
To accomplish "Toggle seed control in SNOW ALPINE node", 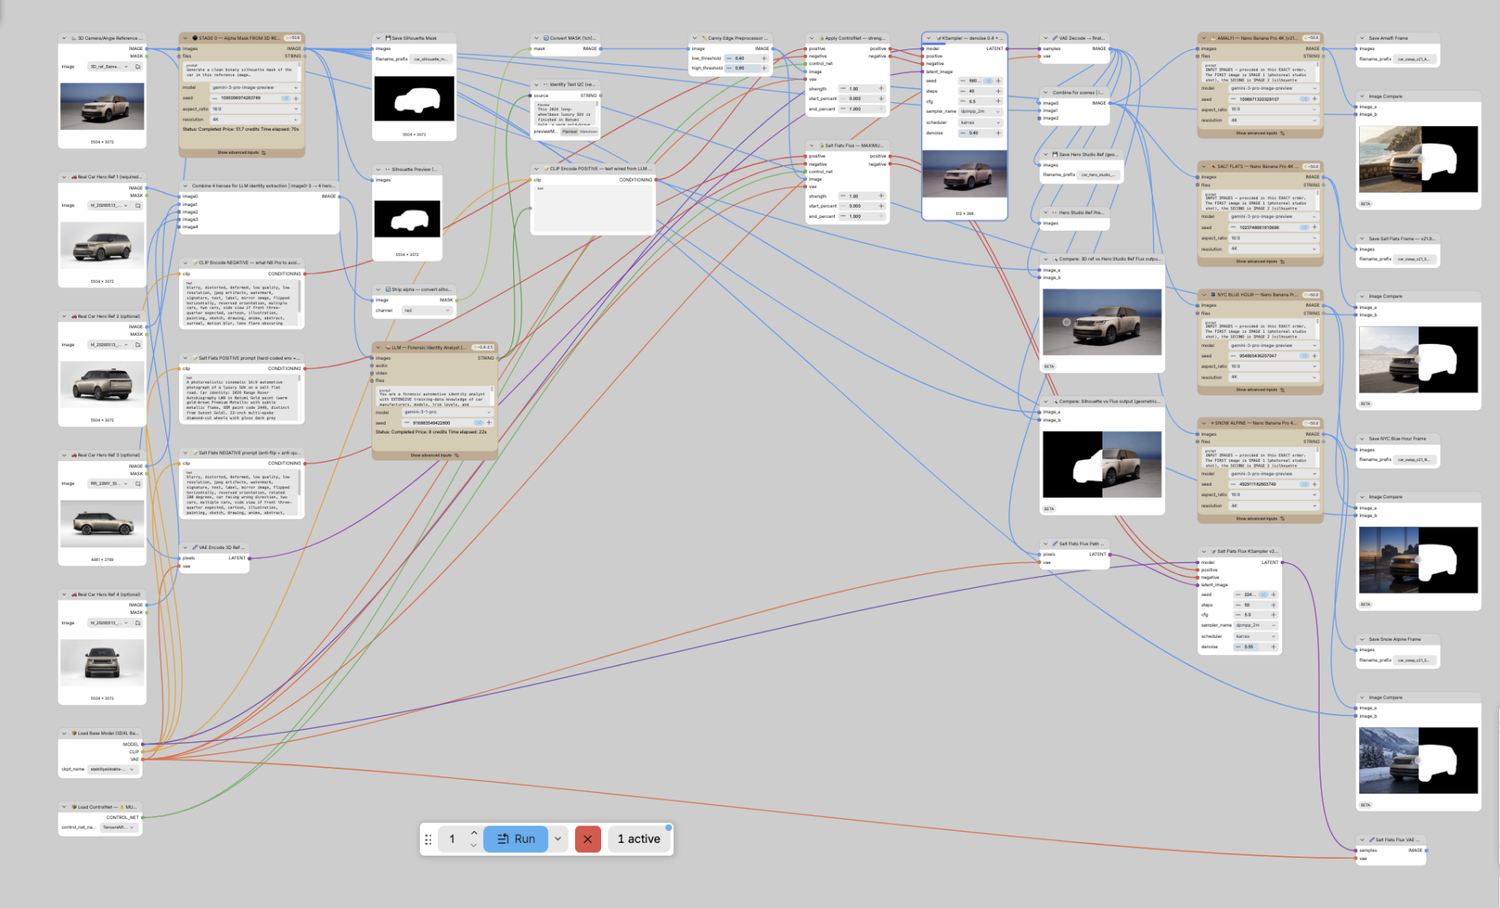I will point(1304,484).
